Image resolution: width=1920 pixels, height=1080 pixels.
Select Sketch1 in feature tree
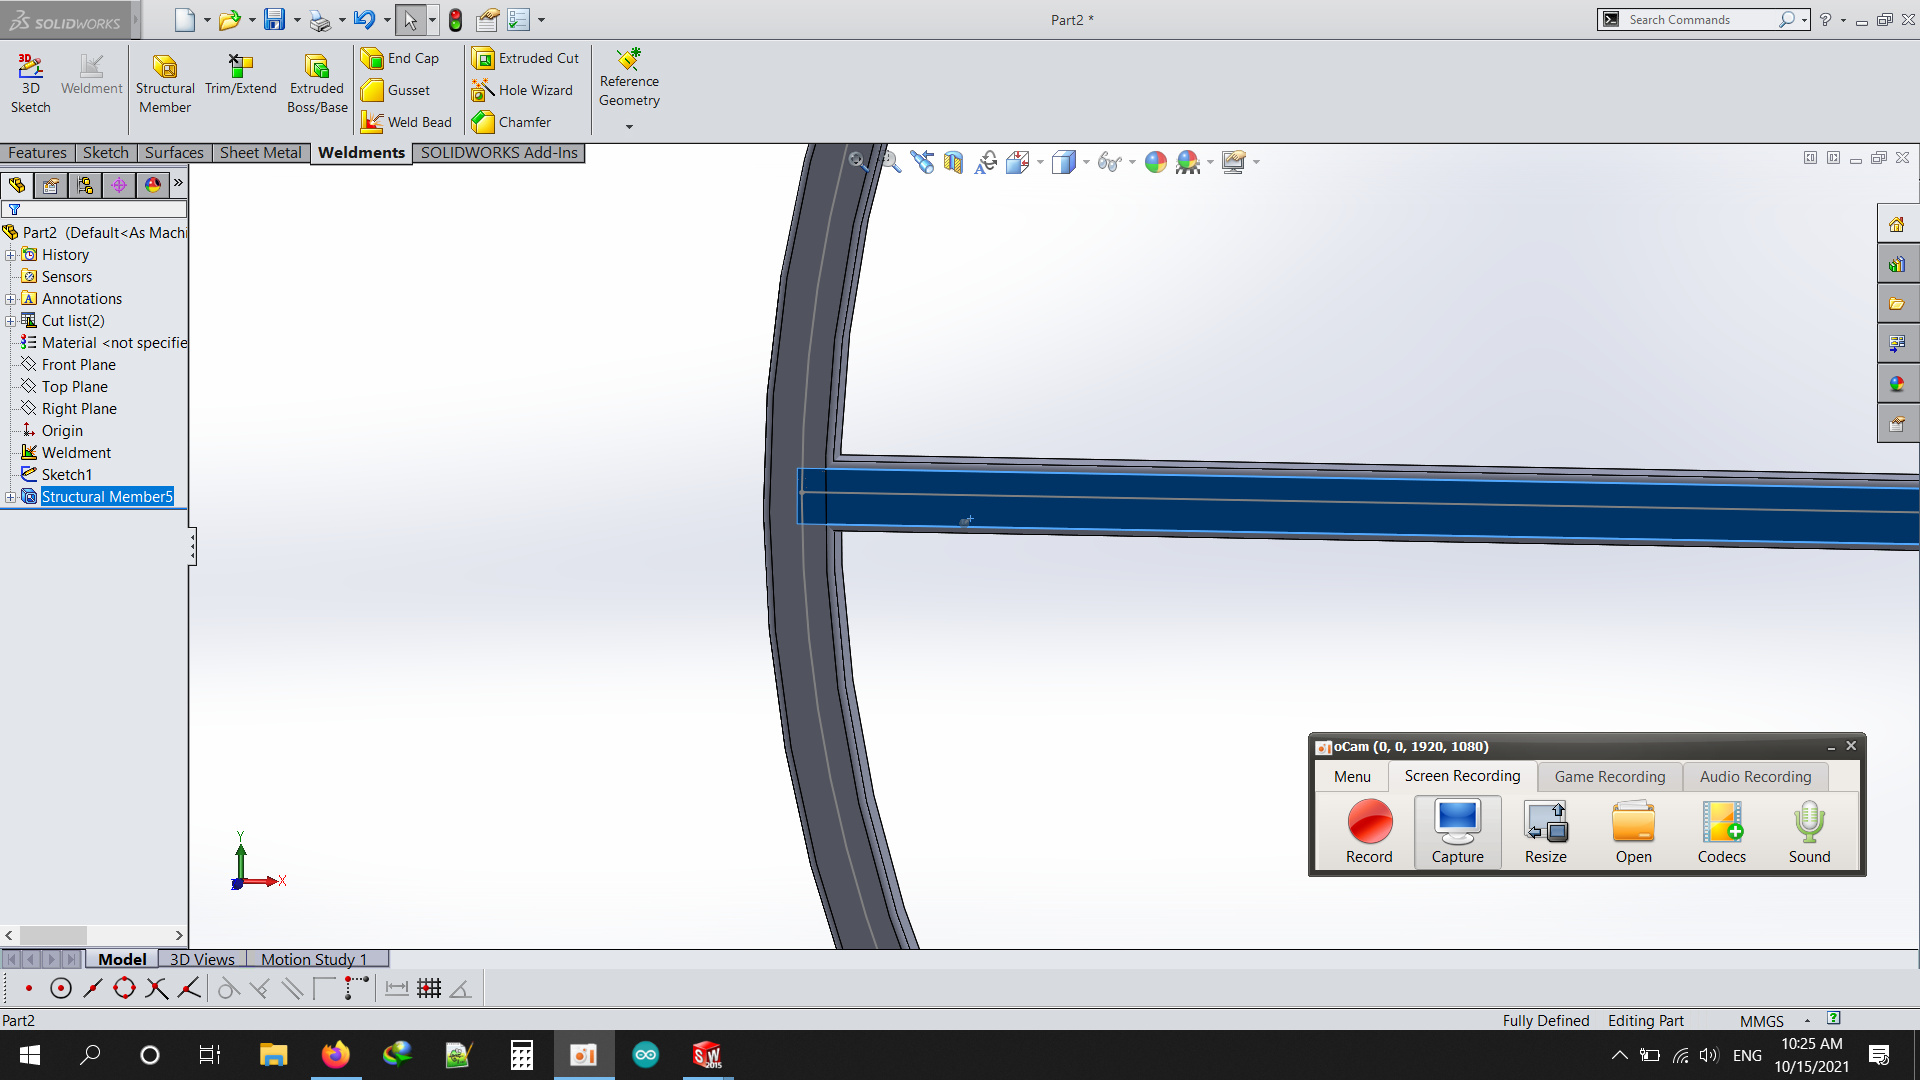[x=66, y=475]
